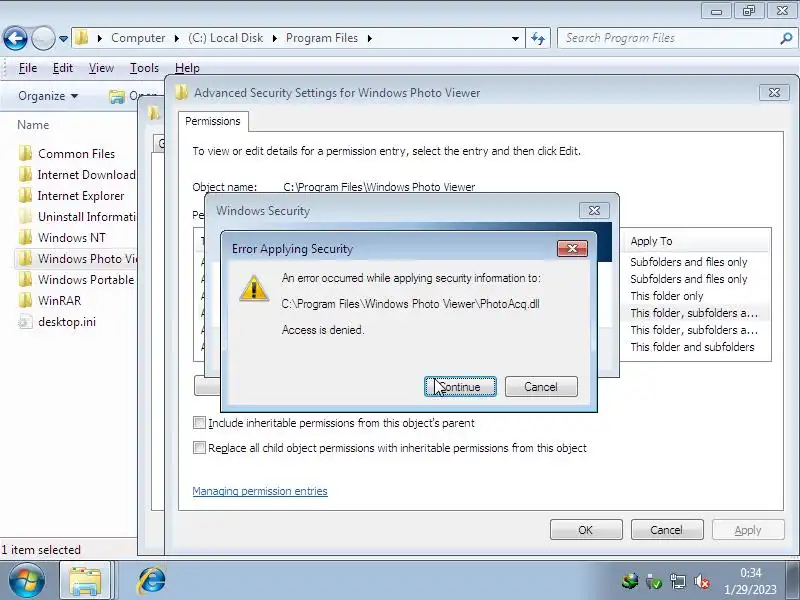
Task: Open the File menu in Explorer
Action: pyautogui.click(x=28, y=68)
